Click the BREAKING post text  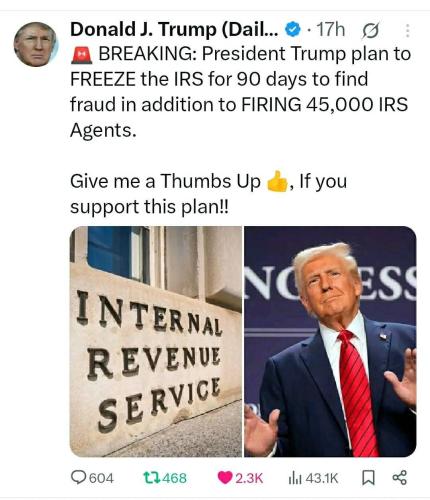[x=240, y=92]
